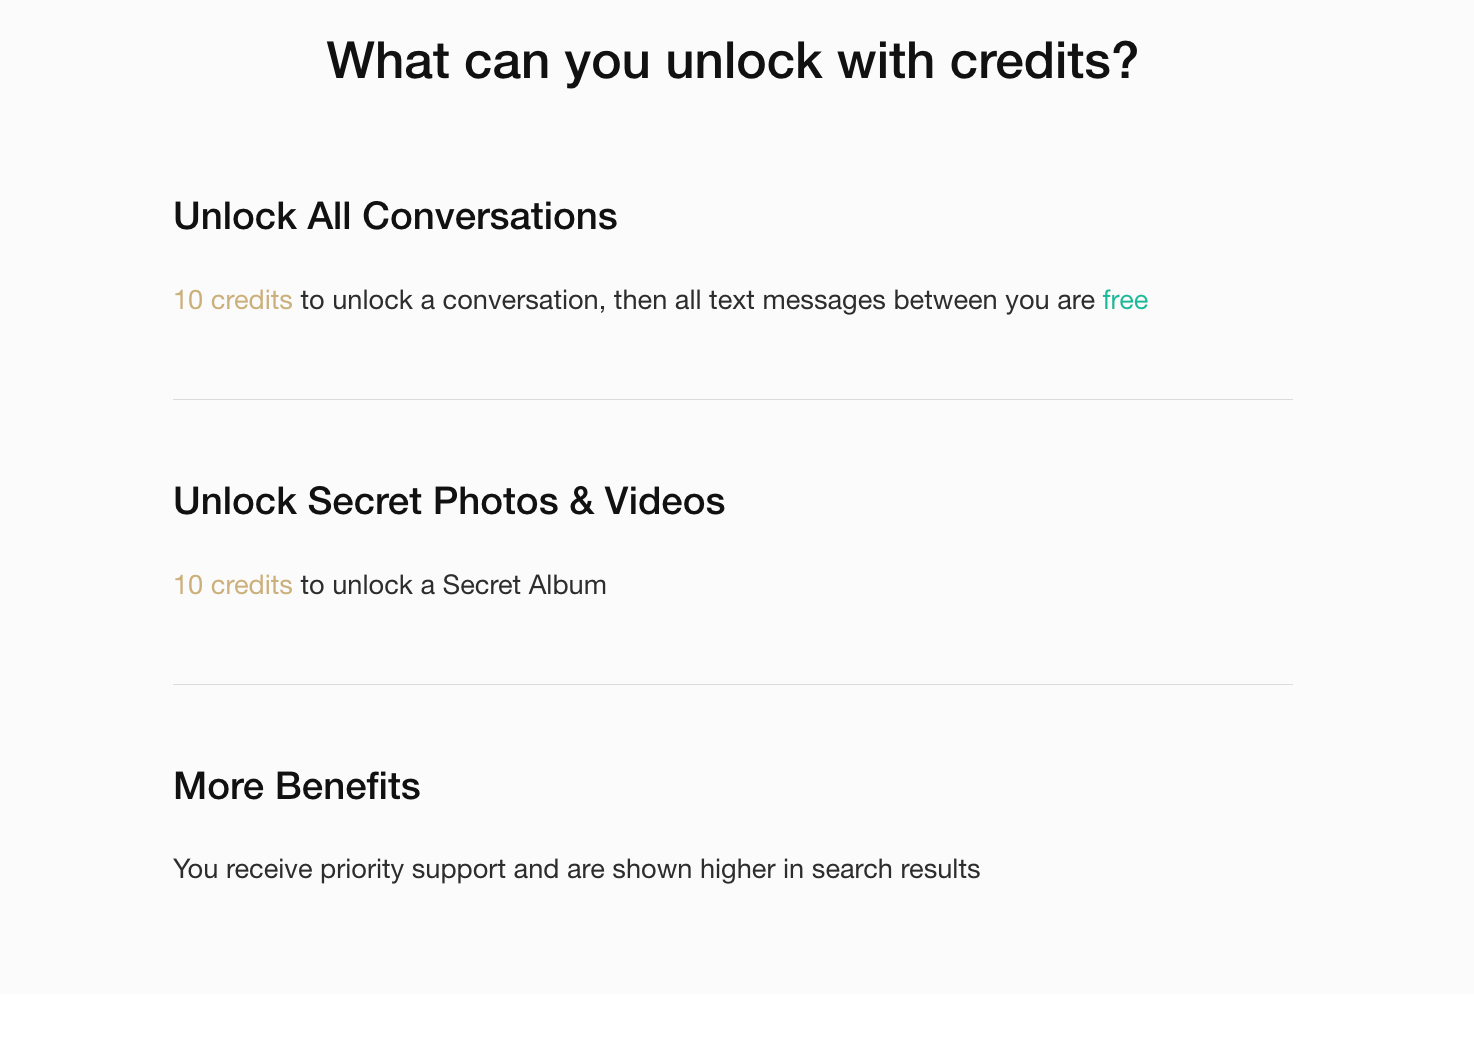Click the word "Benefits" in the last section title
The width and height of the screenshot is (1474, 1049).
click(x=347, y=787)
